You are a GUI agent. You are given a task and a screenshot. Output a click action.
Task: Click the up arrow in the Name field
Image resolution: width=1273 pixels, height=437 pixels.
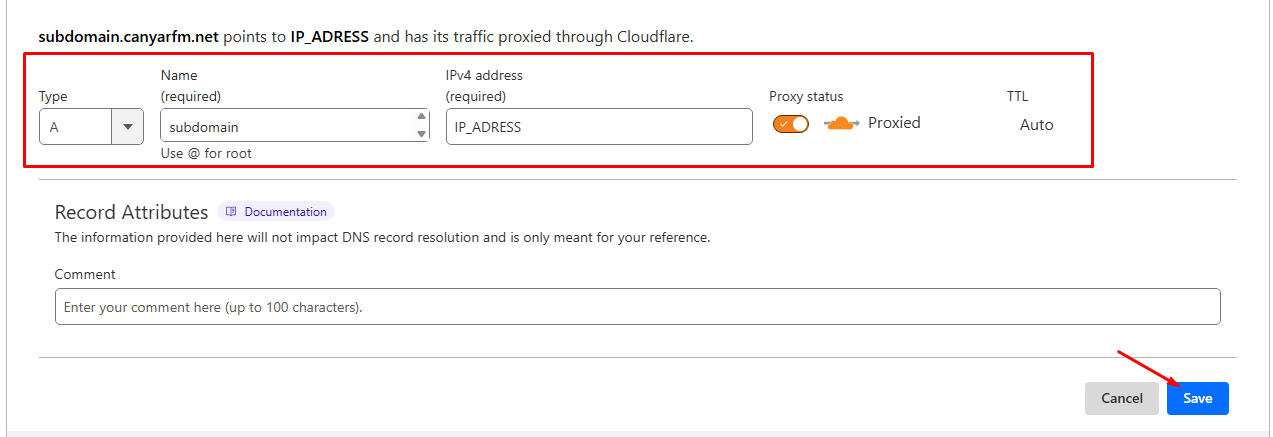click(421, 118)
